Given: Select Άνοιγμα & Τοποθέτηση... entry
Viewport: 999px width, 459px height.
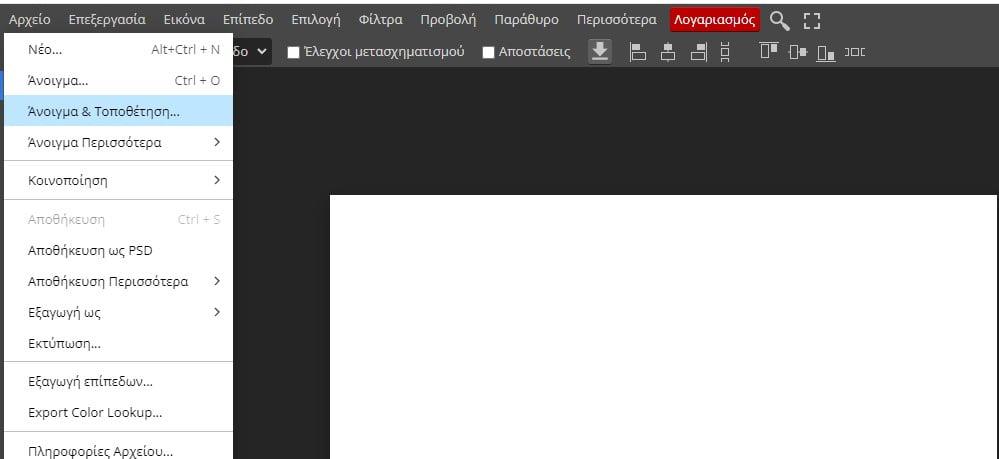Looking at the screenshot, I should tap(119, 112).
